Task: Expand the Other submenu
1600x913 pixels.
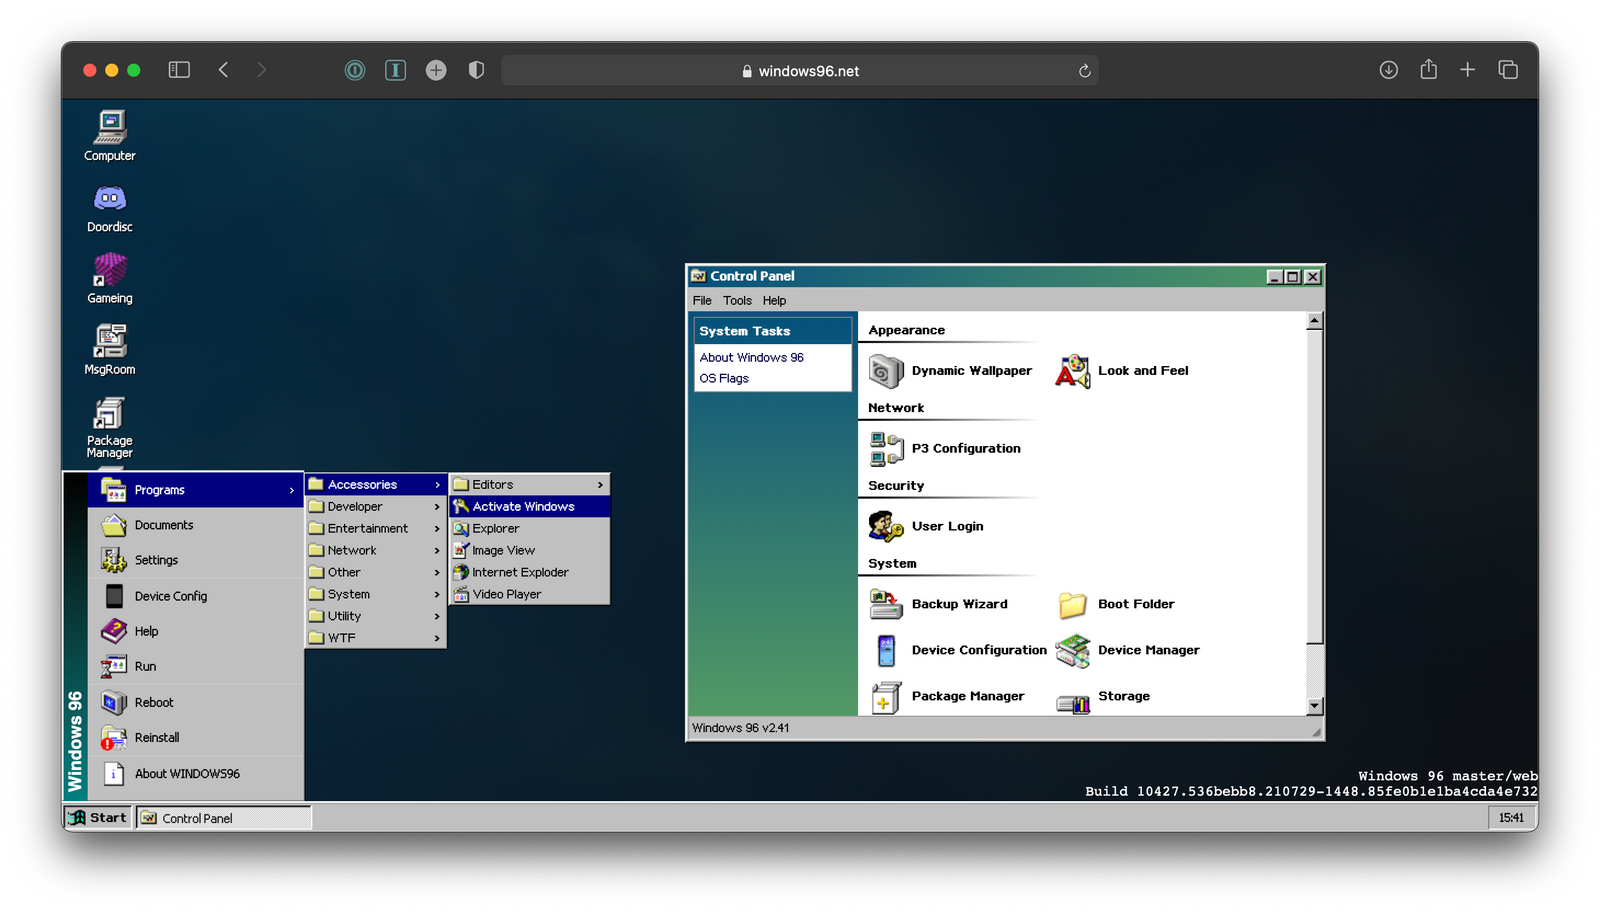Action: [376, 573]
